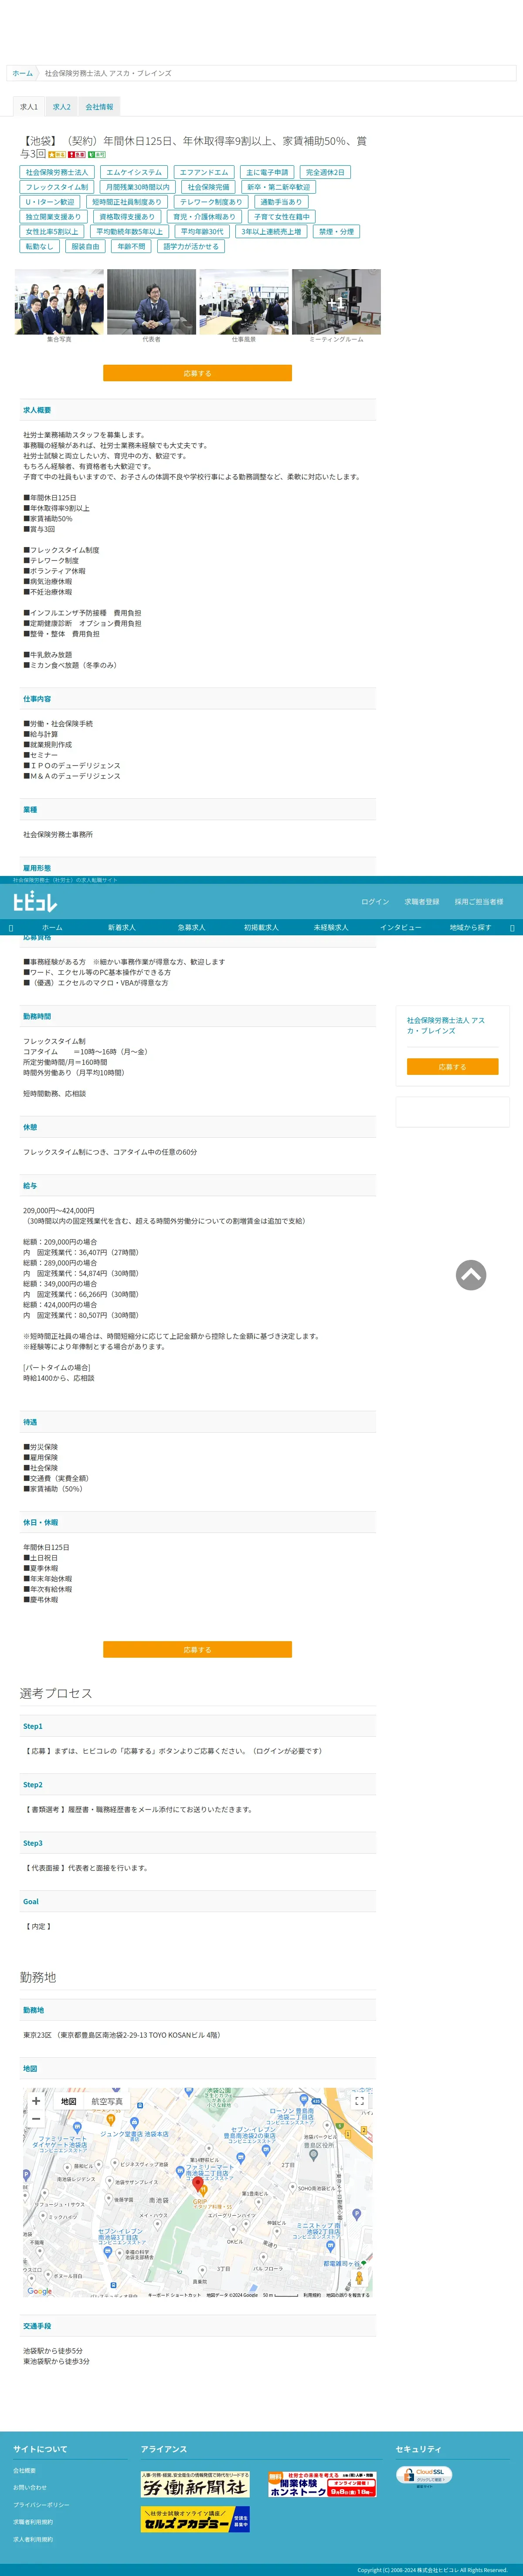The width and height of the screenshot is (523, 2576).
Task: Open the 仕事風景 photo thumbnail
Action: pyautogui.click(x=244, y=302)
